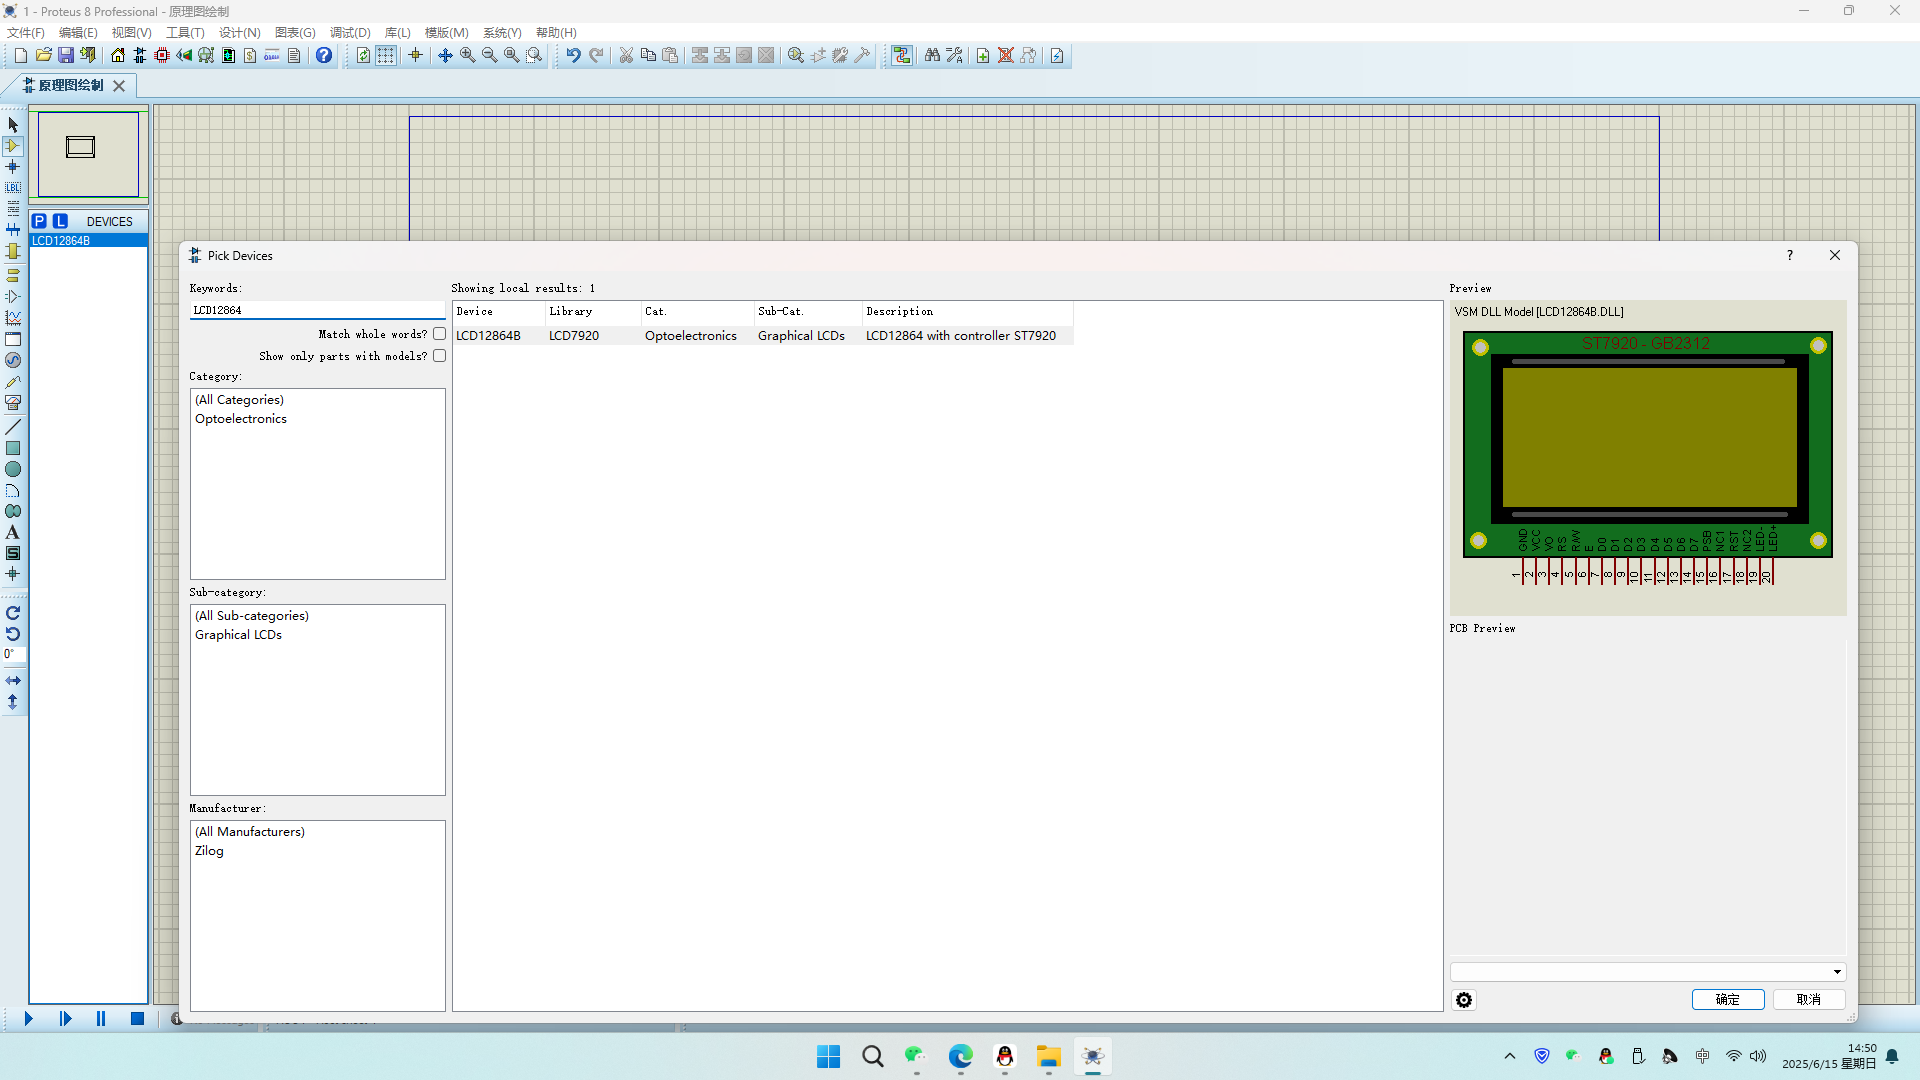Viewport: 1920px width, 1080px height.
Task: Expand the PCB package dropdown
Action: pyautogui.click(x=1836, y=972)
